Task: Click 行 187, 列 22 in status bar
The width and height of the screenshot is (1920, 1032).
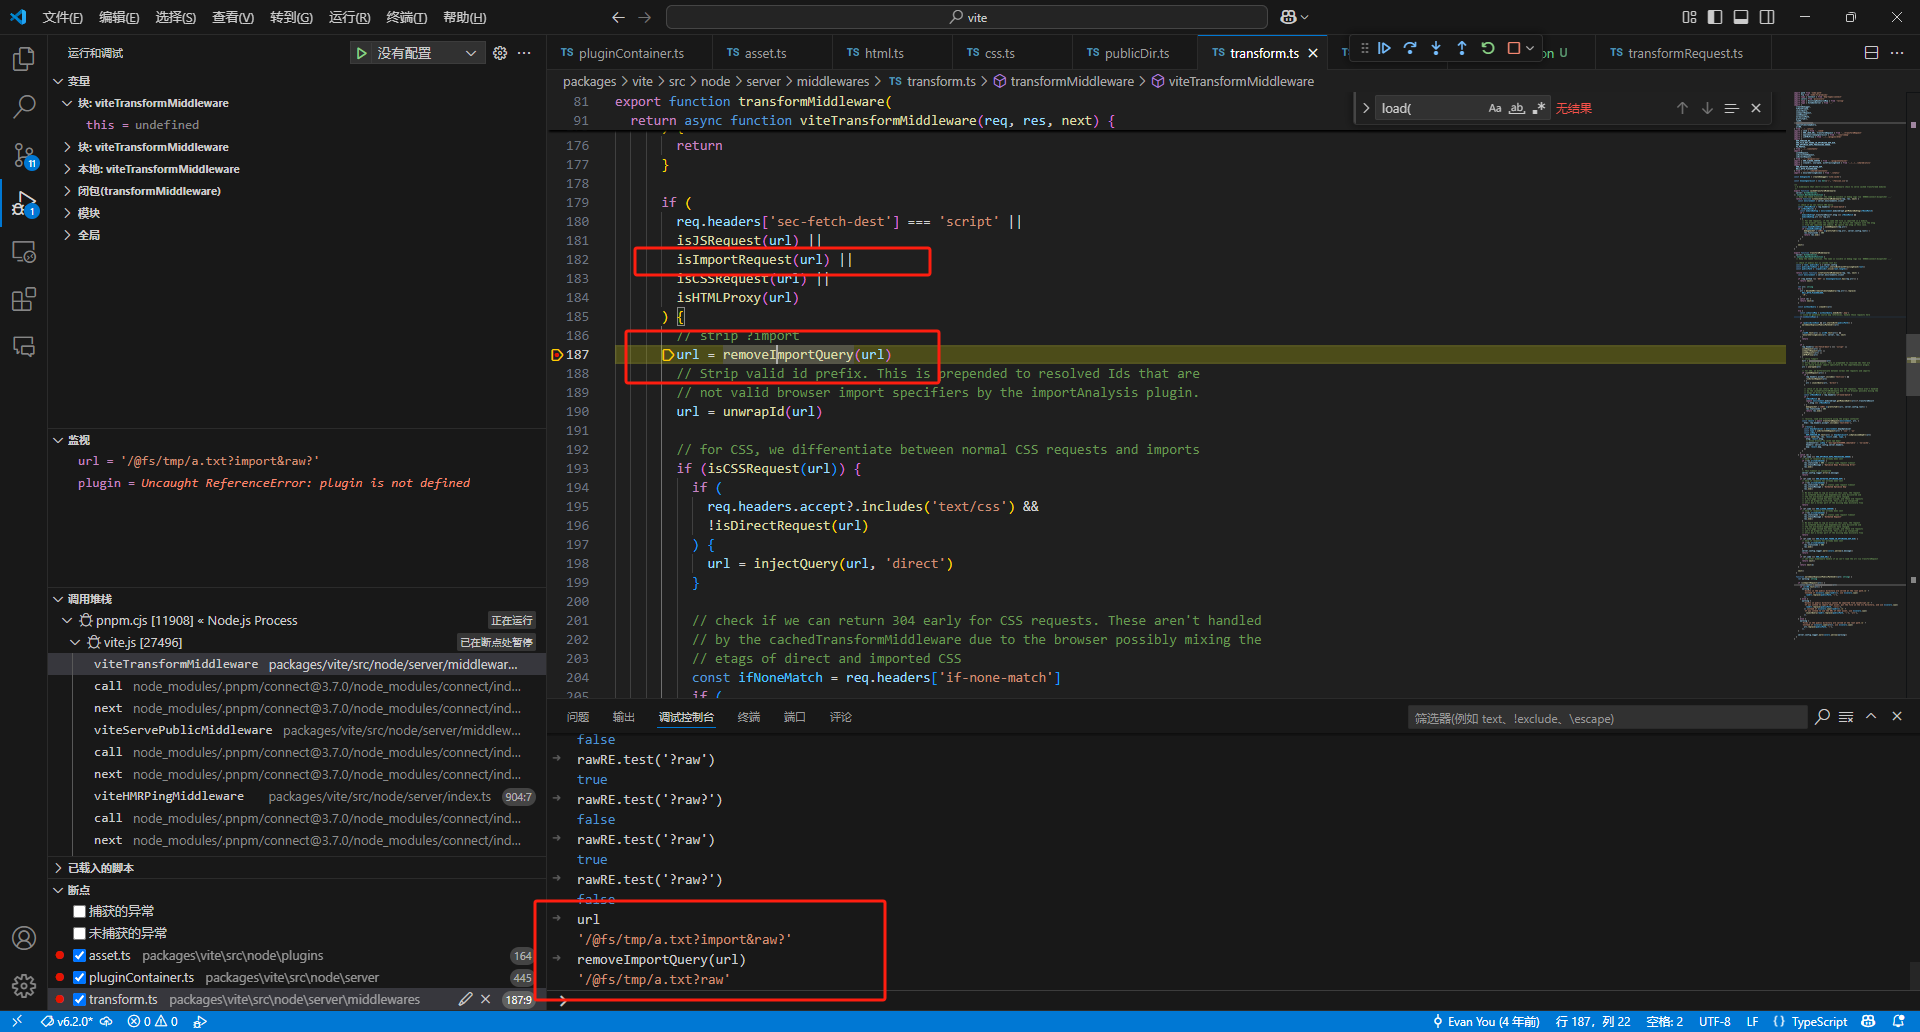Action: click(x=1593, y=1021)
